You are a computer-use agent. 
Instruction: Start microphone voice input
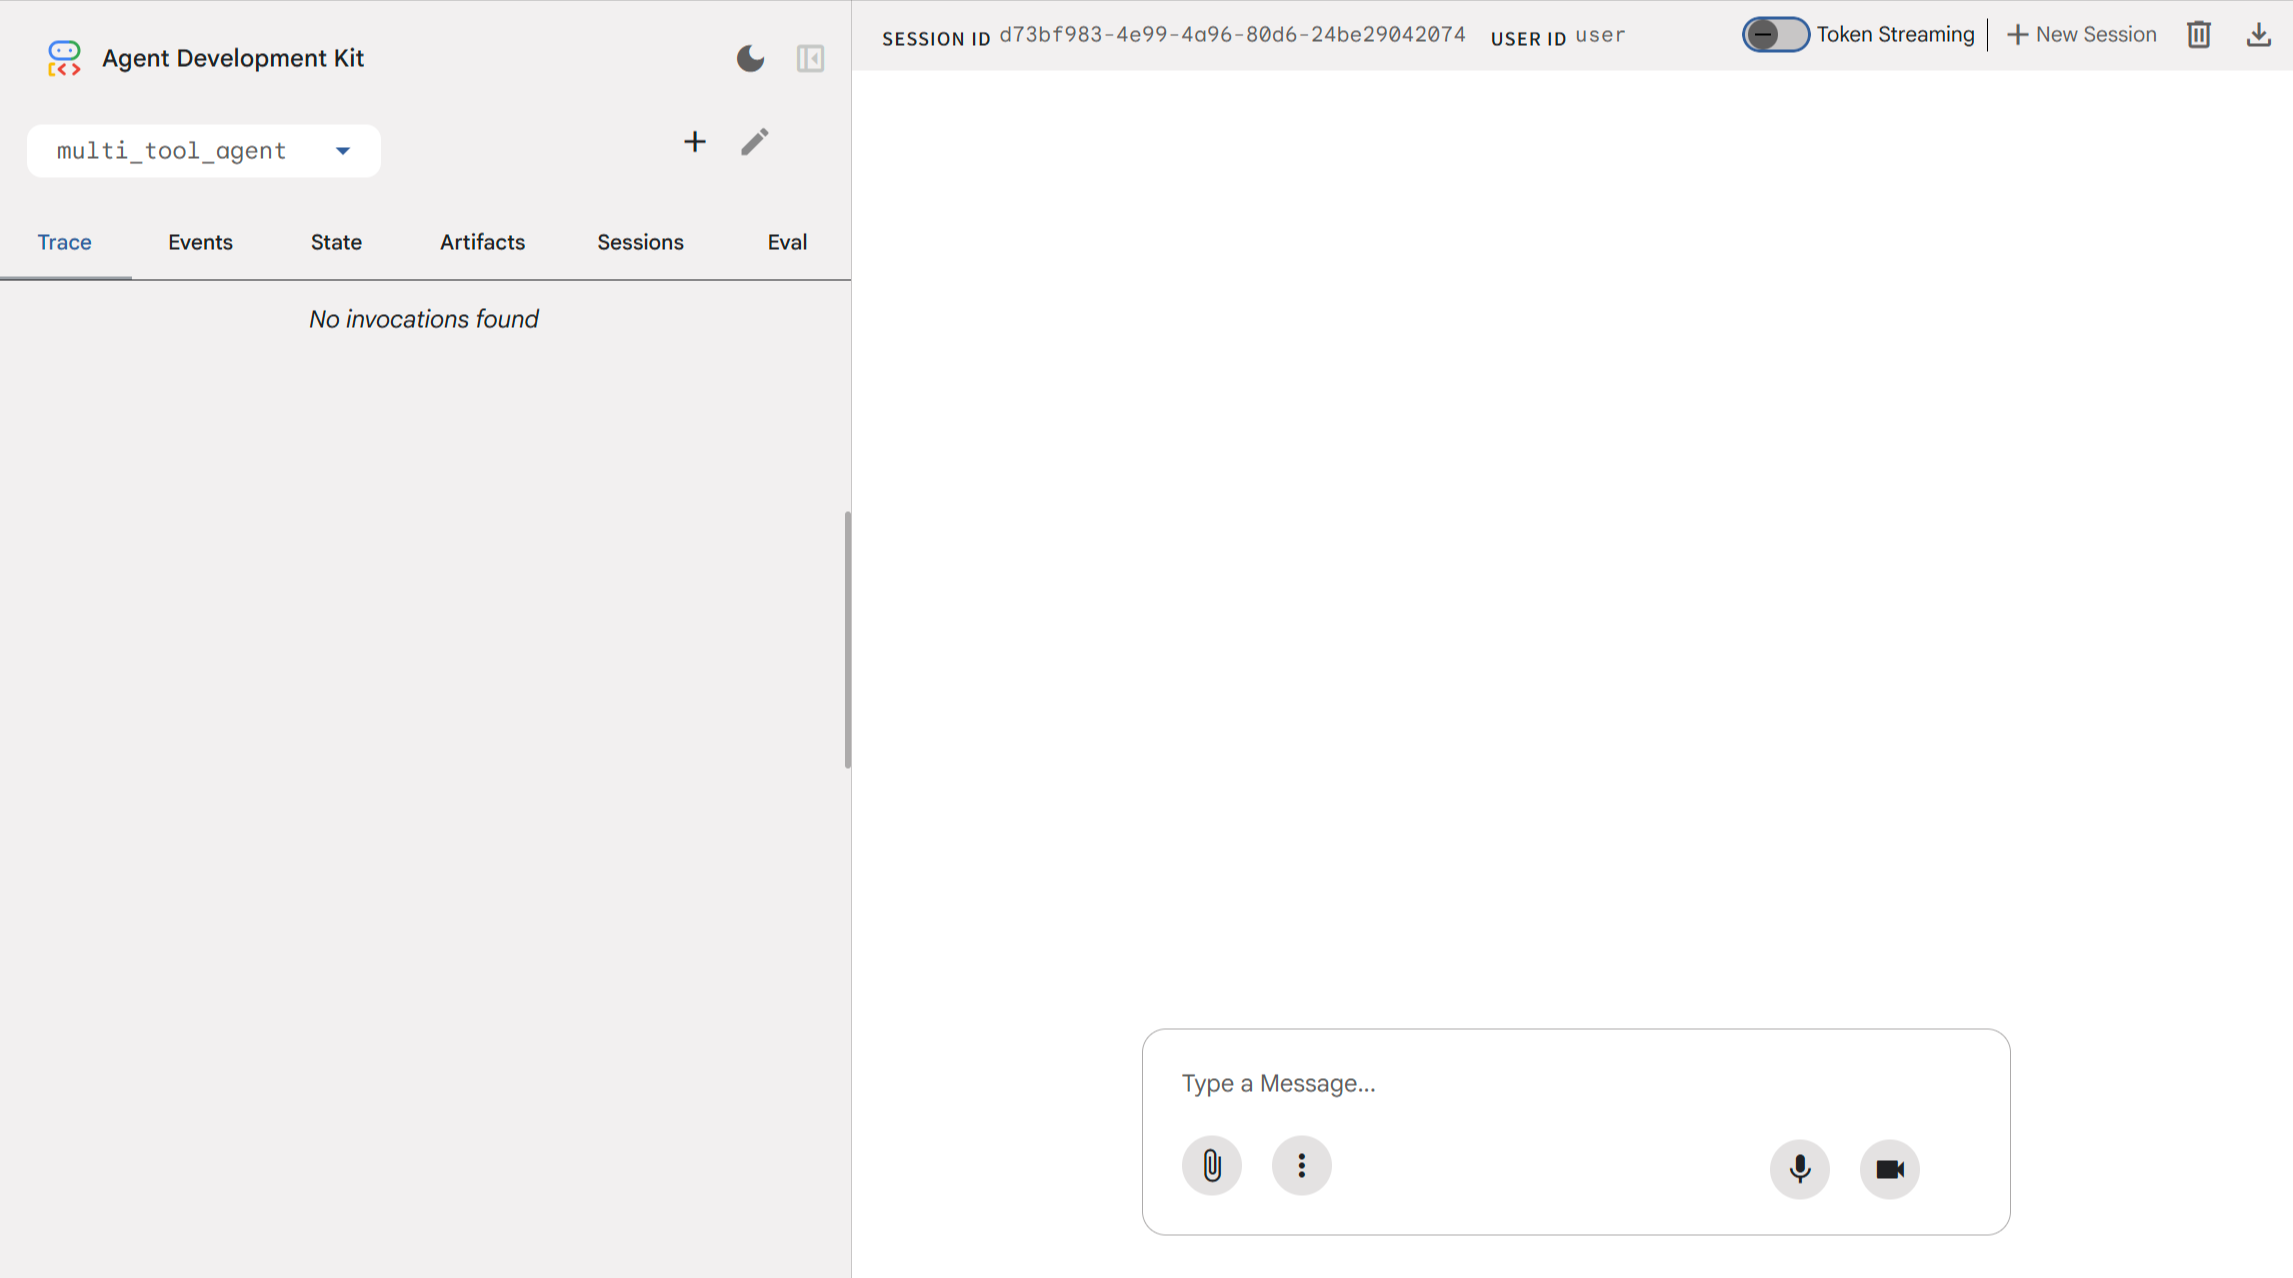[1799, 1169]
